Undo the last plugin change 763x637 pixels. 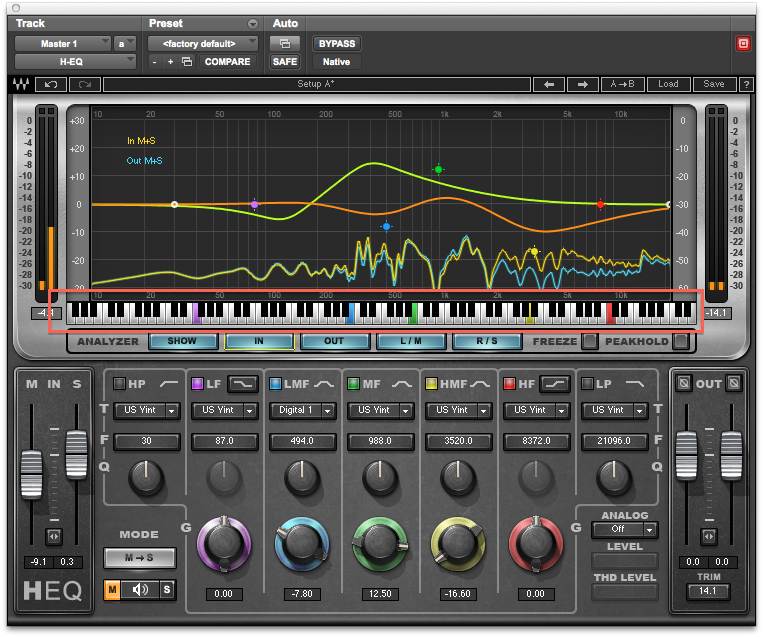click(51, 84)
